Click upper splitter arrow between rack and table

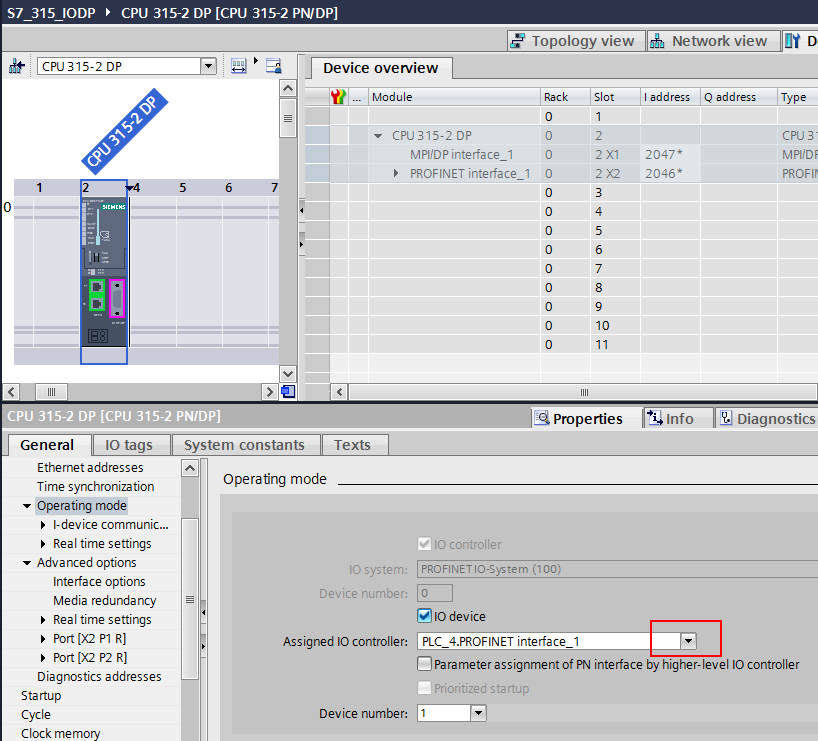pyautogui.click(x=302, y=211)
